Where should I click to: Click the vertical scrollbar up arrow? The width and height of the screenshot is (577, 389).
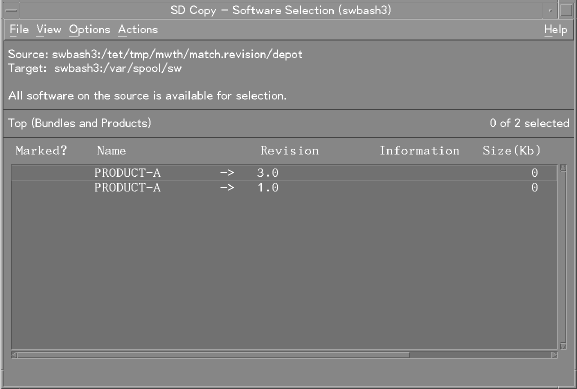coord(563,168)
